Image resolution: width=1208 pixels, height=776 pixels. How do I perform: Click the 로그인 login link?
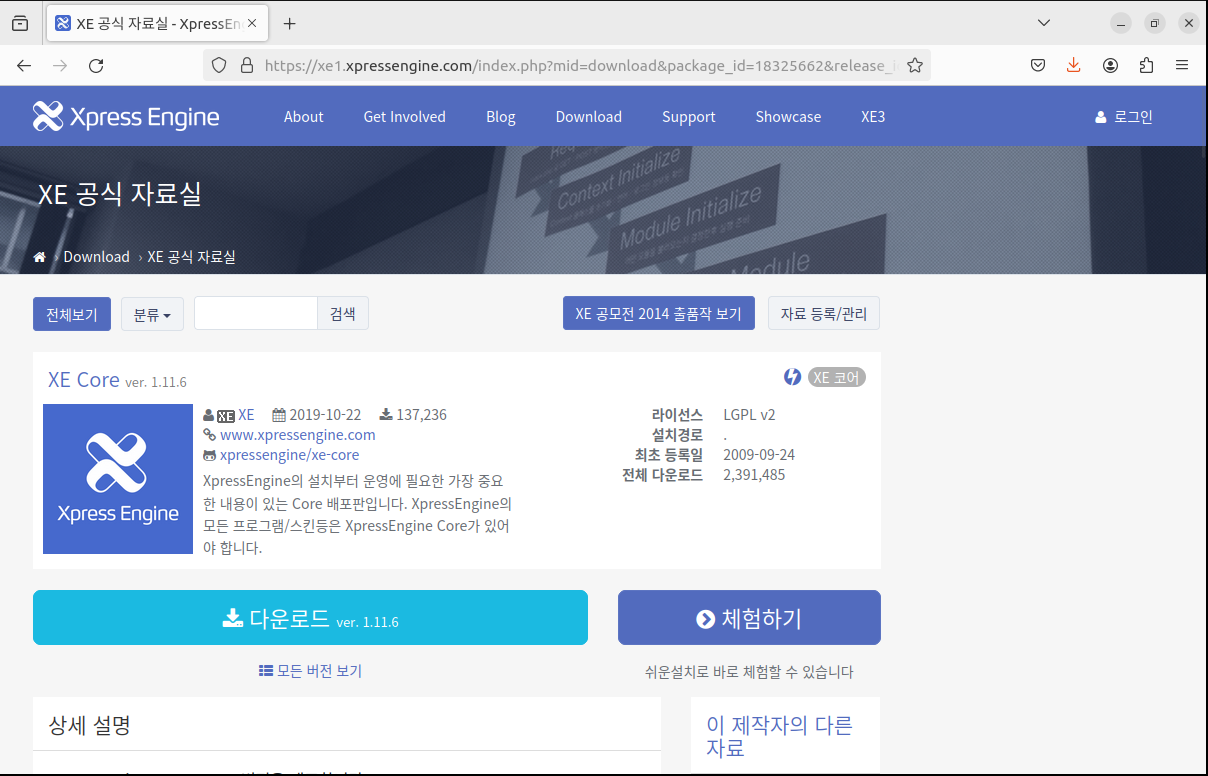click(1124, 116)
